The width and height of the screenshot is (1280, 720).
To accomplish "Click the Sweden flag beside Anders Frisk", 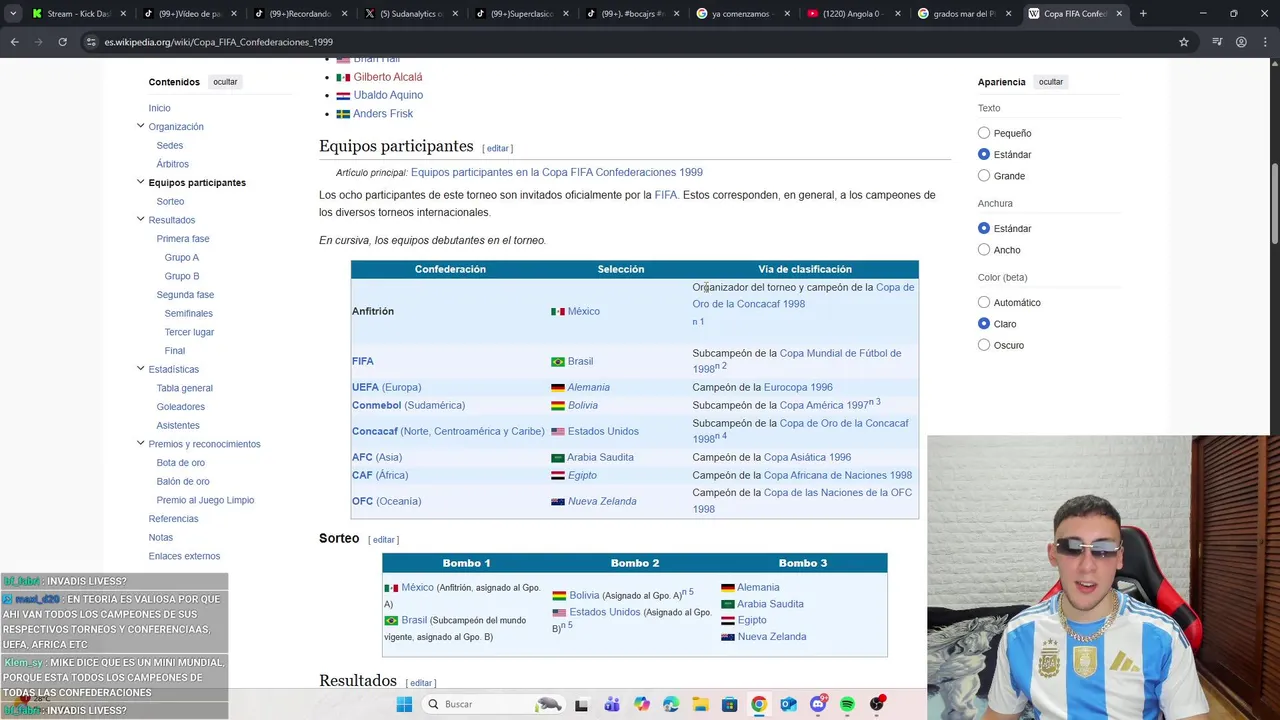I will [343, 114].
